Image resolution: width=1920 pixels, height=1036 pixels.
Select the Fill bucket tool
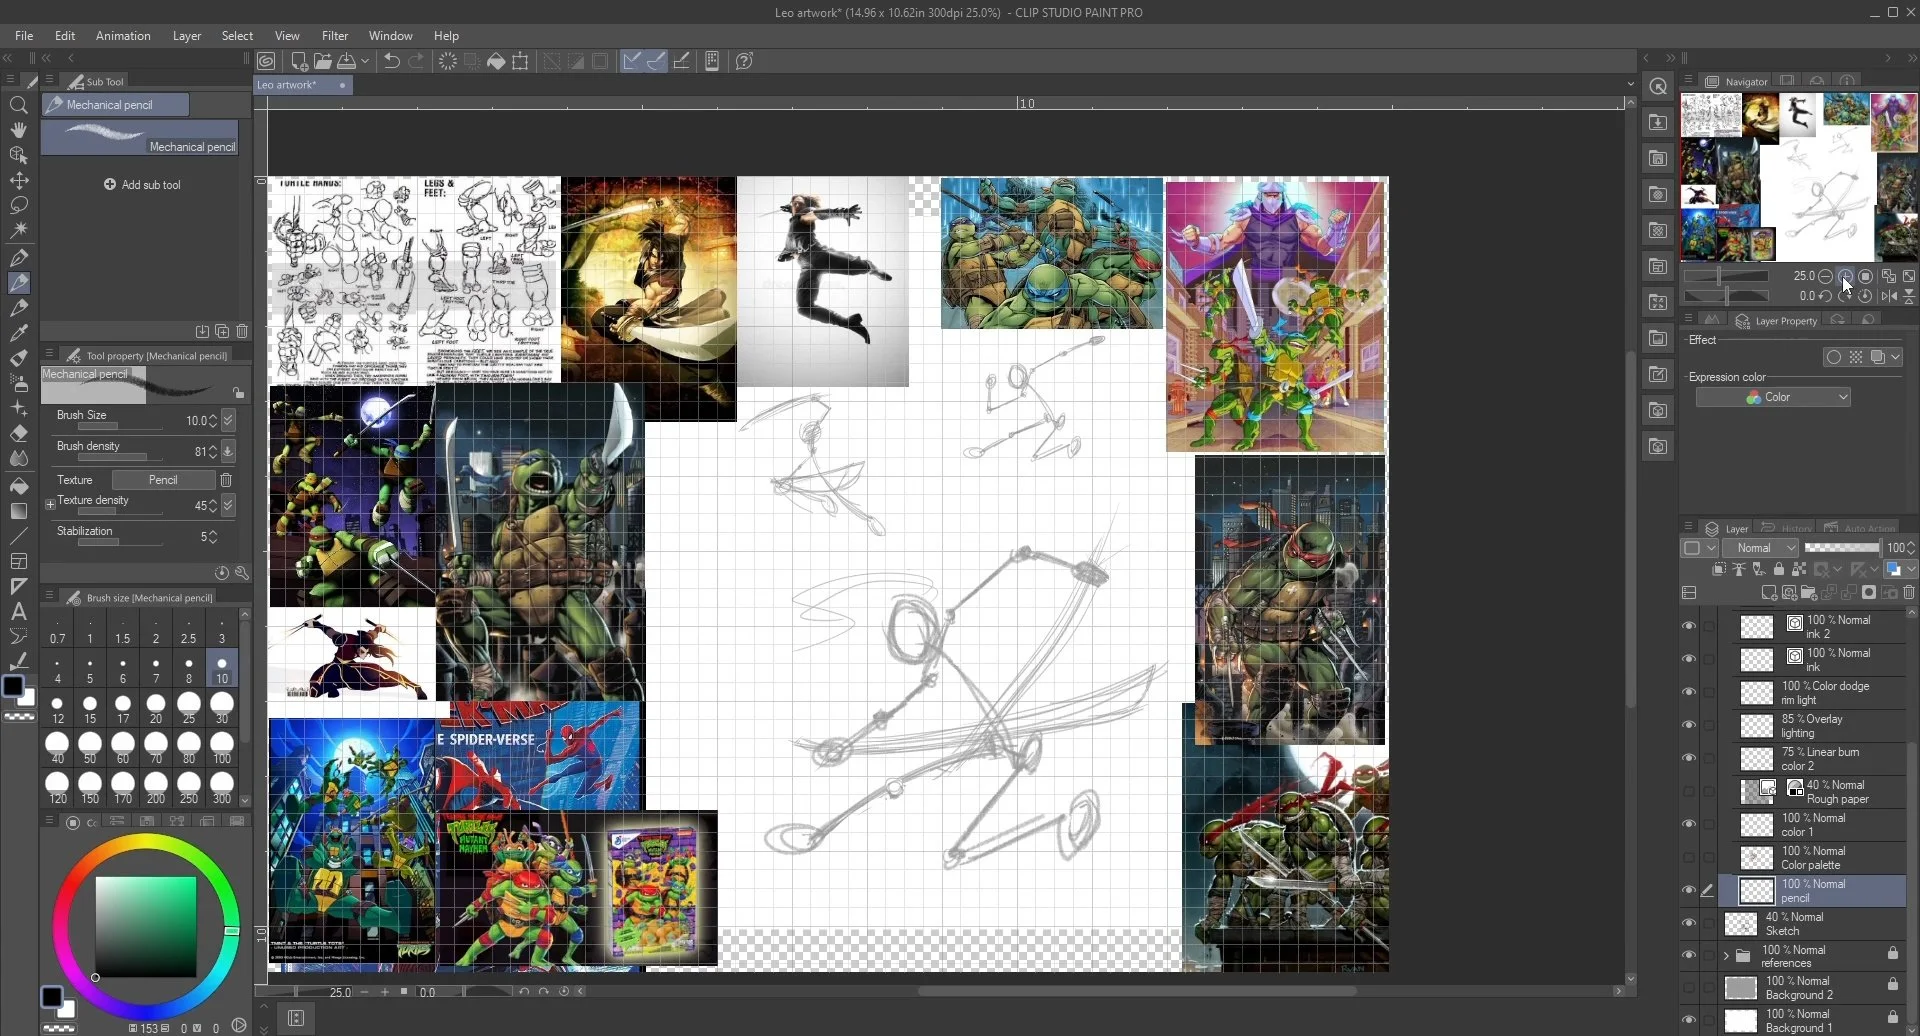pyautogui.click(x=18, y=485)
